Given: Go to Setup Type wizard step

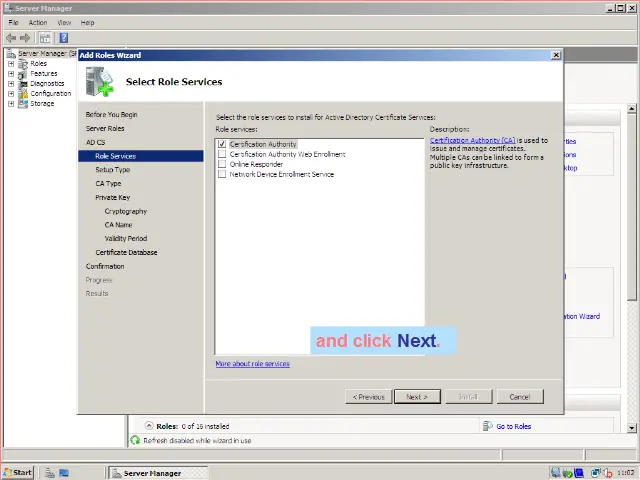Looking at the screenshot, I should click(113, 170).
